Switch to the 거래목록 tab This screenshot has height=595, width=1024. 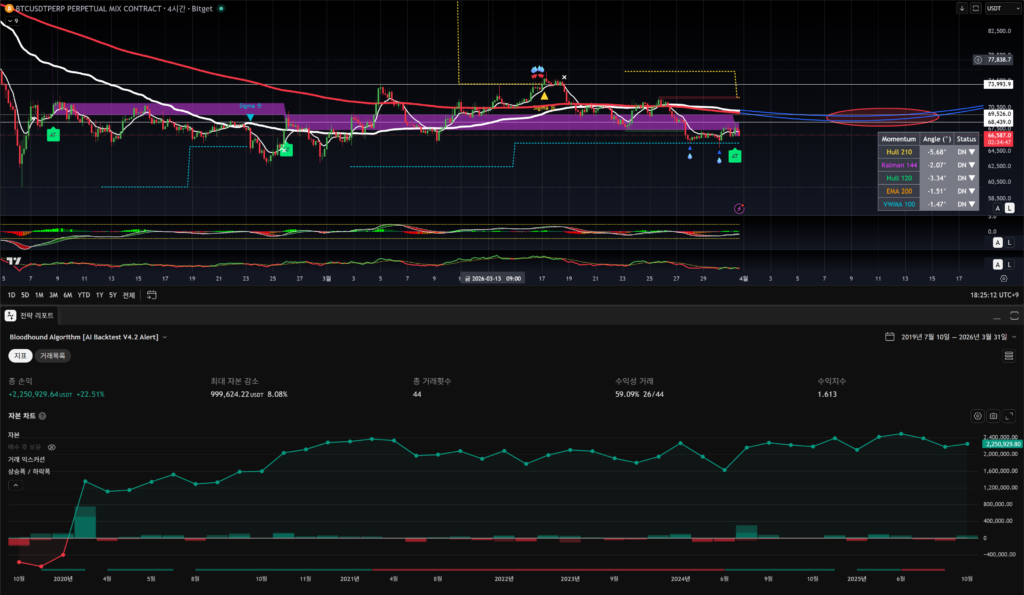pyautogui.click(x=51, y=355)
